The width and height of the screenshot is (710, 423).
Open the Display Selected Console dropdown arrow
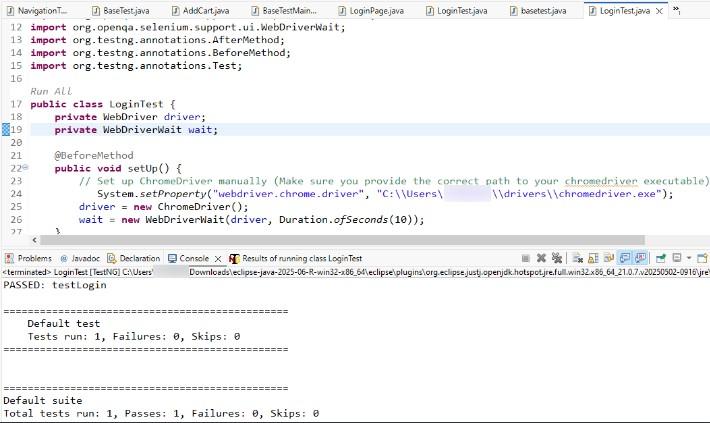pyautogui.click(x=689, y=258)
